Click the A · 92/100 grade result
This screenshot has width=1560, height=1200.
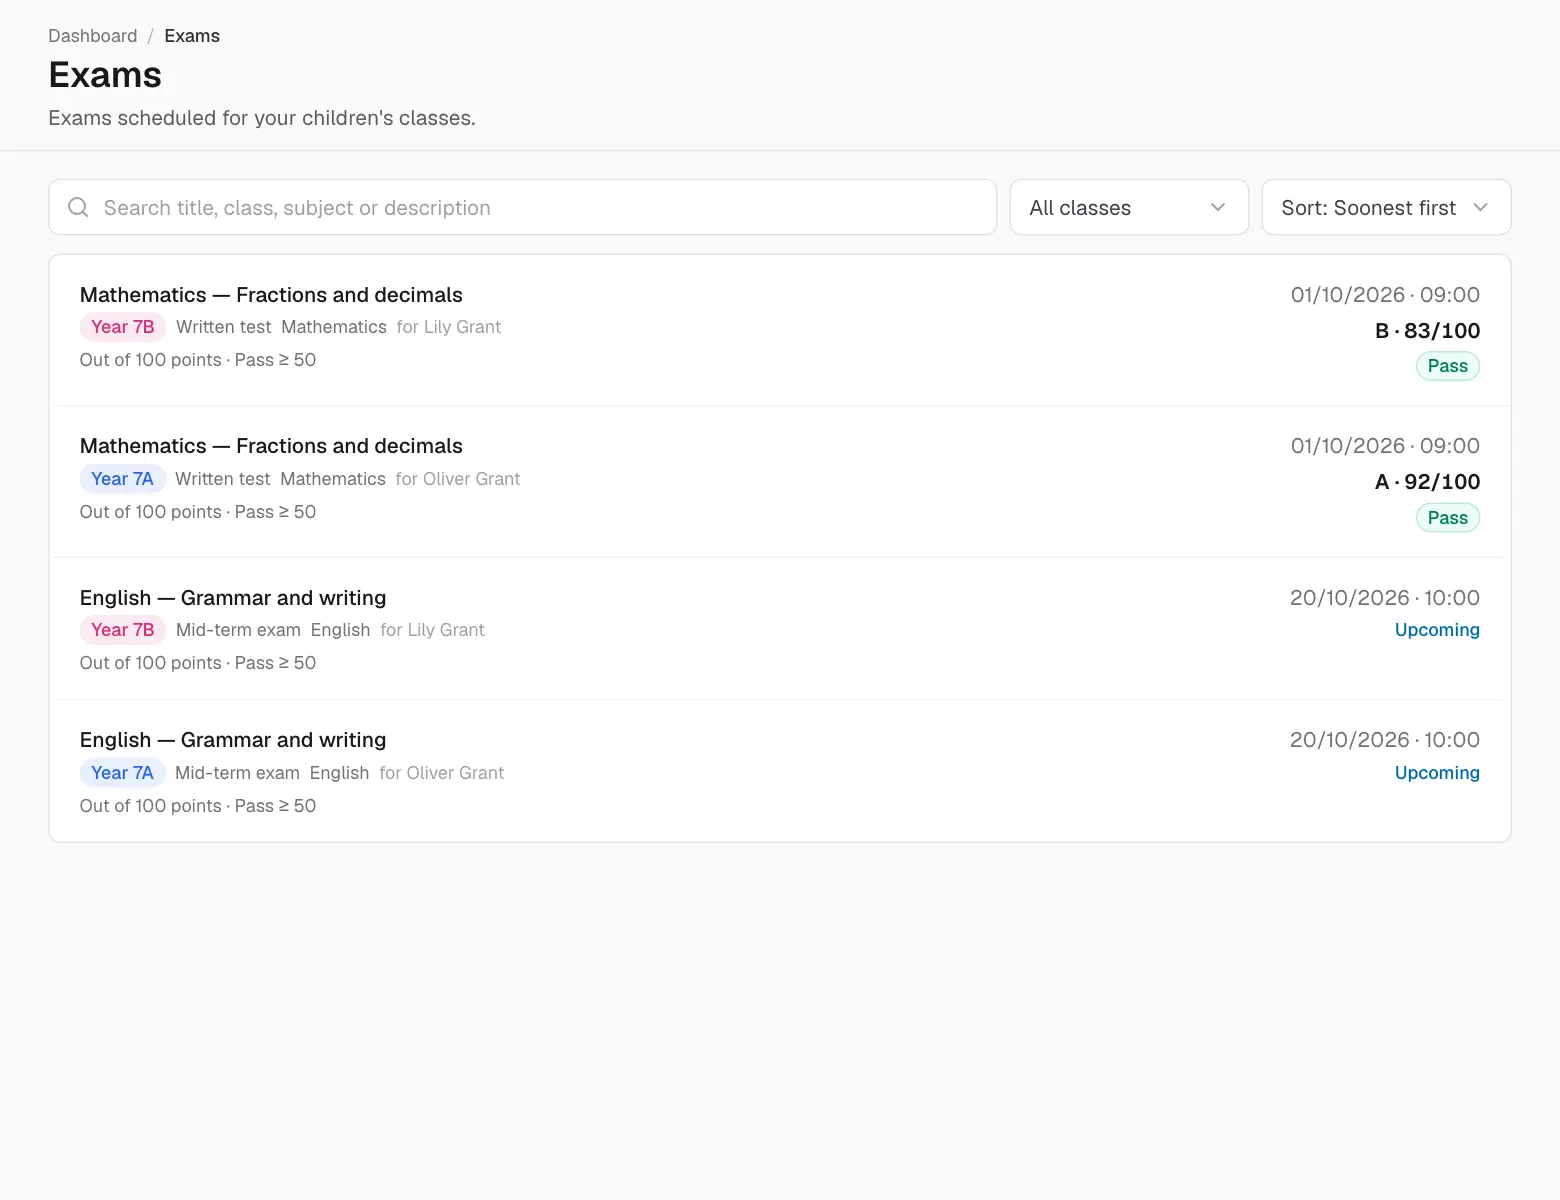tap(1427, 482)
